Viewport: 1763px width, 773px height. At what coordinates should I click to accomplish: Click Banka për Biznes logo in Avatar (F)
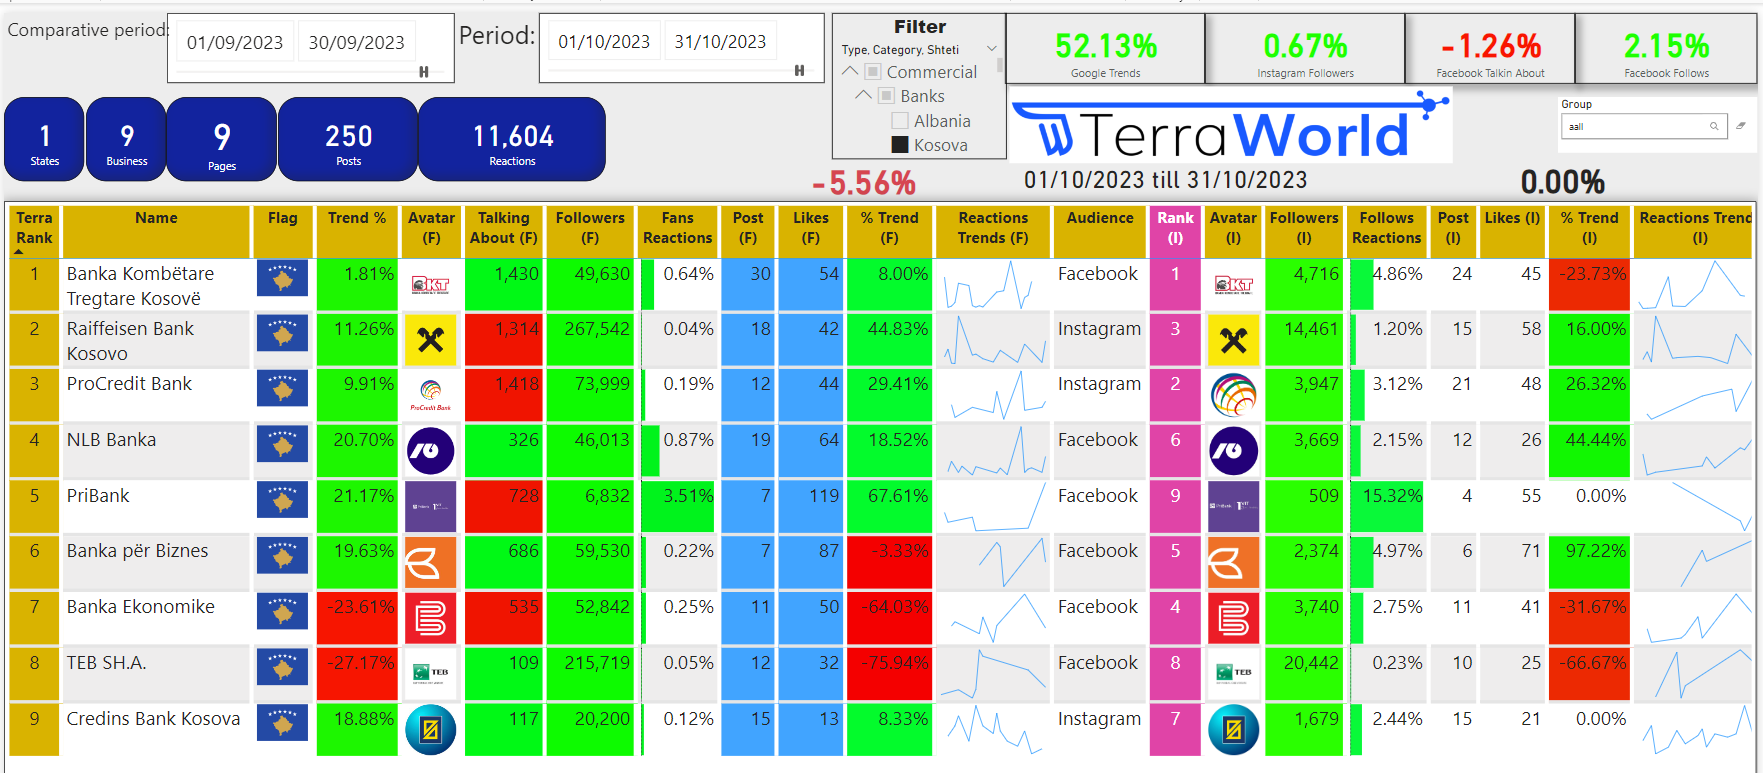coord(431,563)
